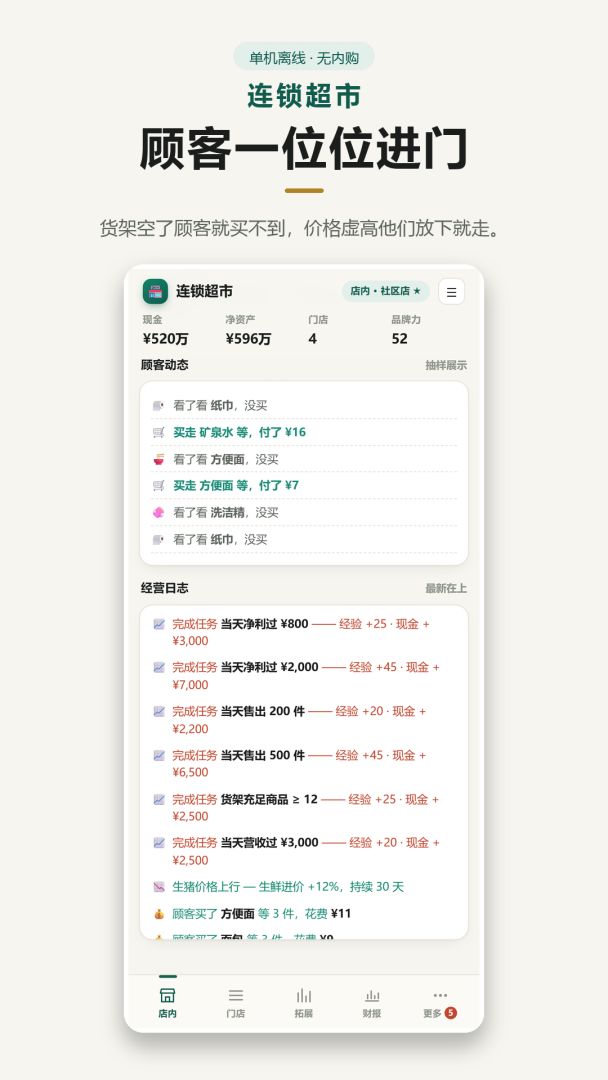Select log entry 货架充足商品 ≥ 12
608x1080 pixels.
304,808
